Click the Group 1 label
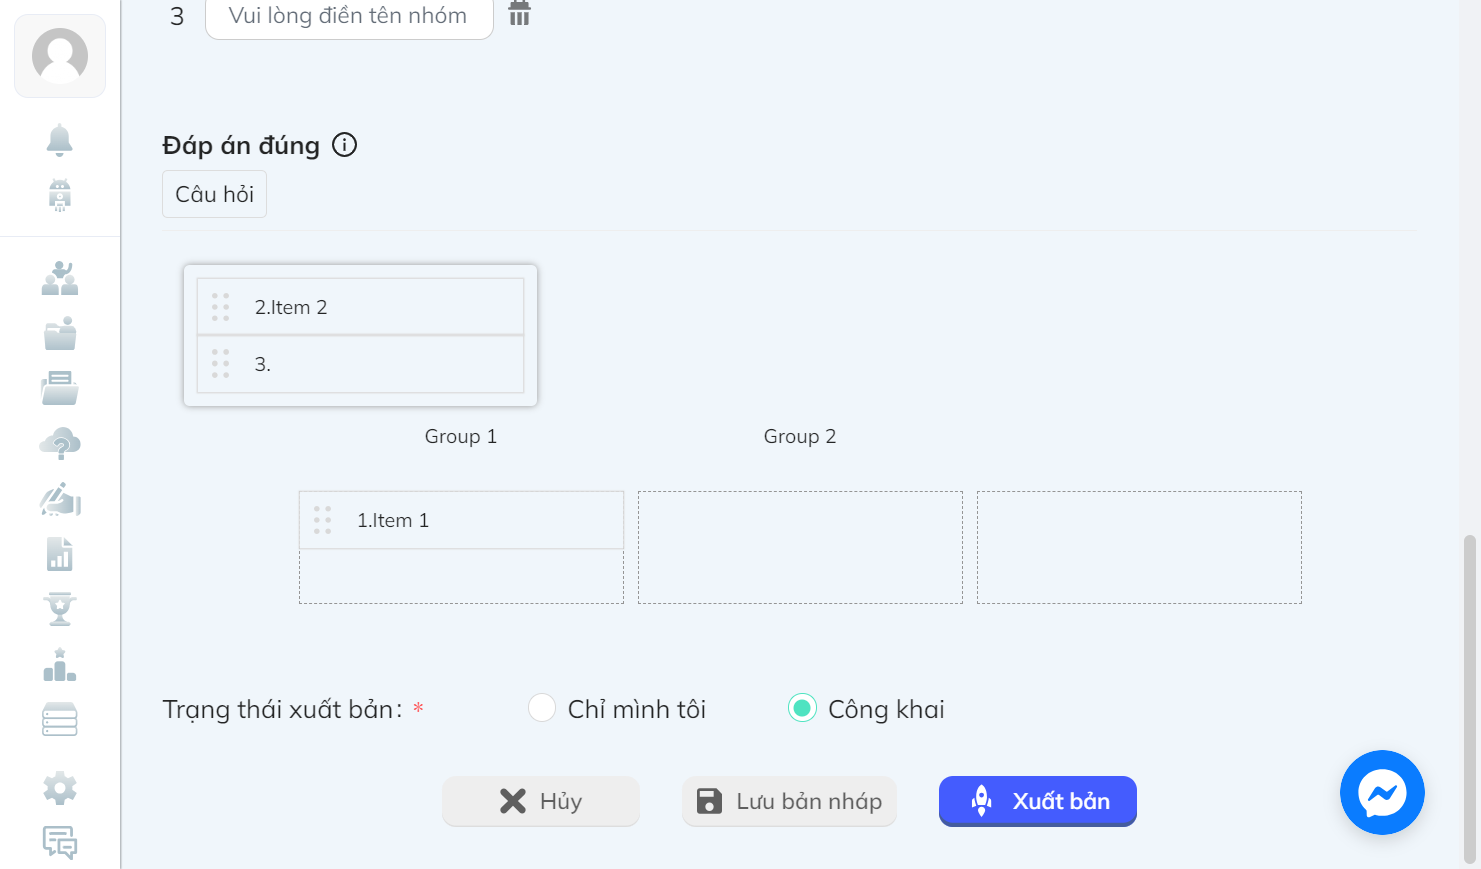This screenshot has width=1481, height=869. pos(461,436)
